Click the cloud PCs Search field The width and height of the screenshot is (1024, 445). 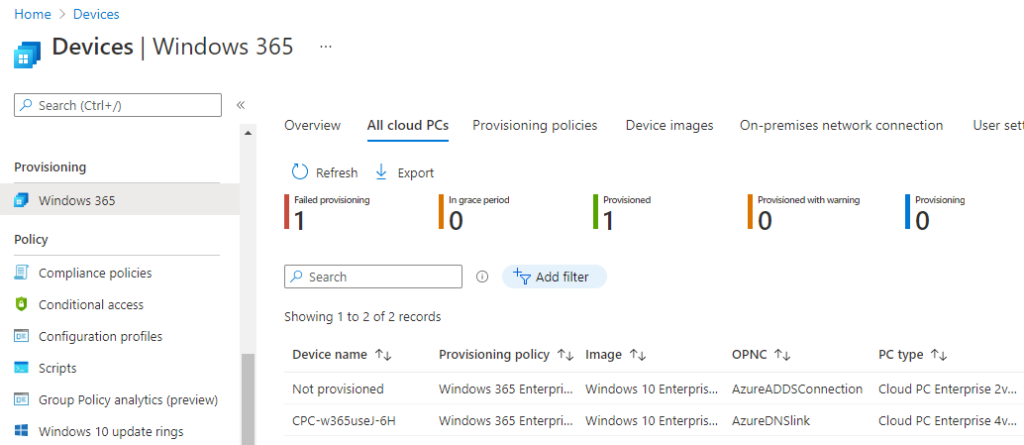[x=373, y=276]
